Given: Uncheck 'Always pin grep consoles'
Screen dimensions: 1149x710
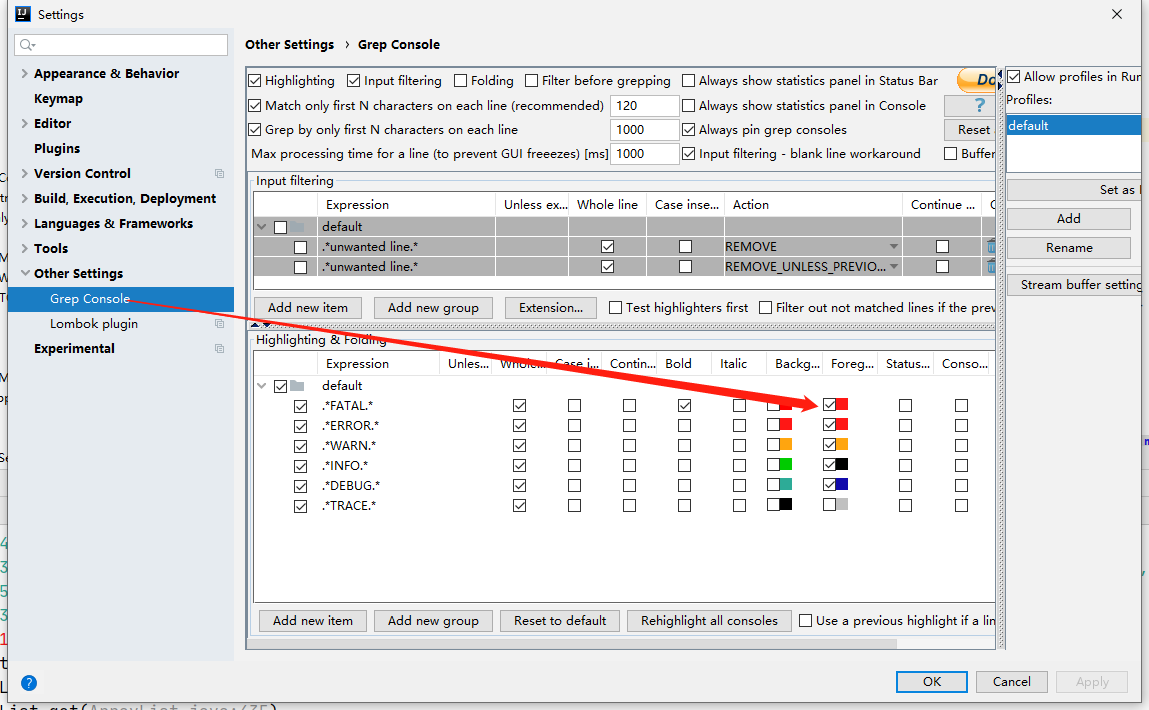Looking at the screenshot, I should click(x=688, y=129).
